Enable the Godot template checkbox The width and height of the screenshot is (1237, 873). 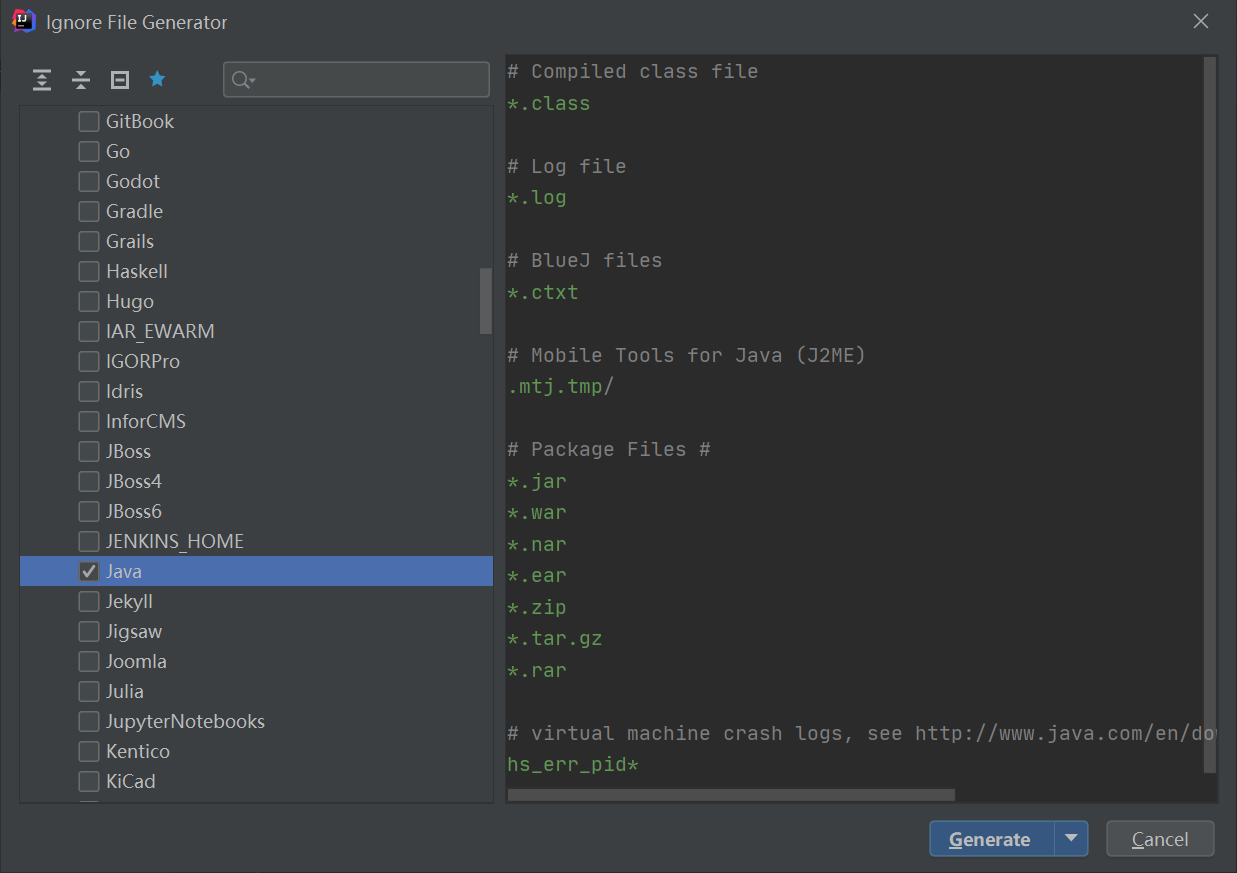point(89,181)
